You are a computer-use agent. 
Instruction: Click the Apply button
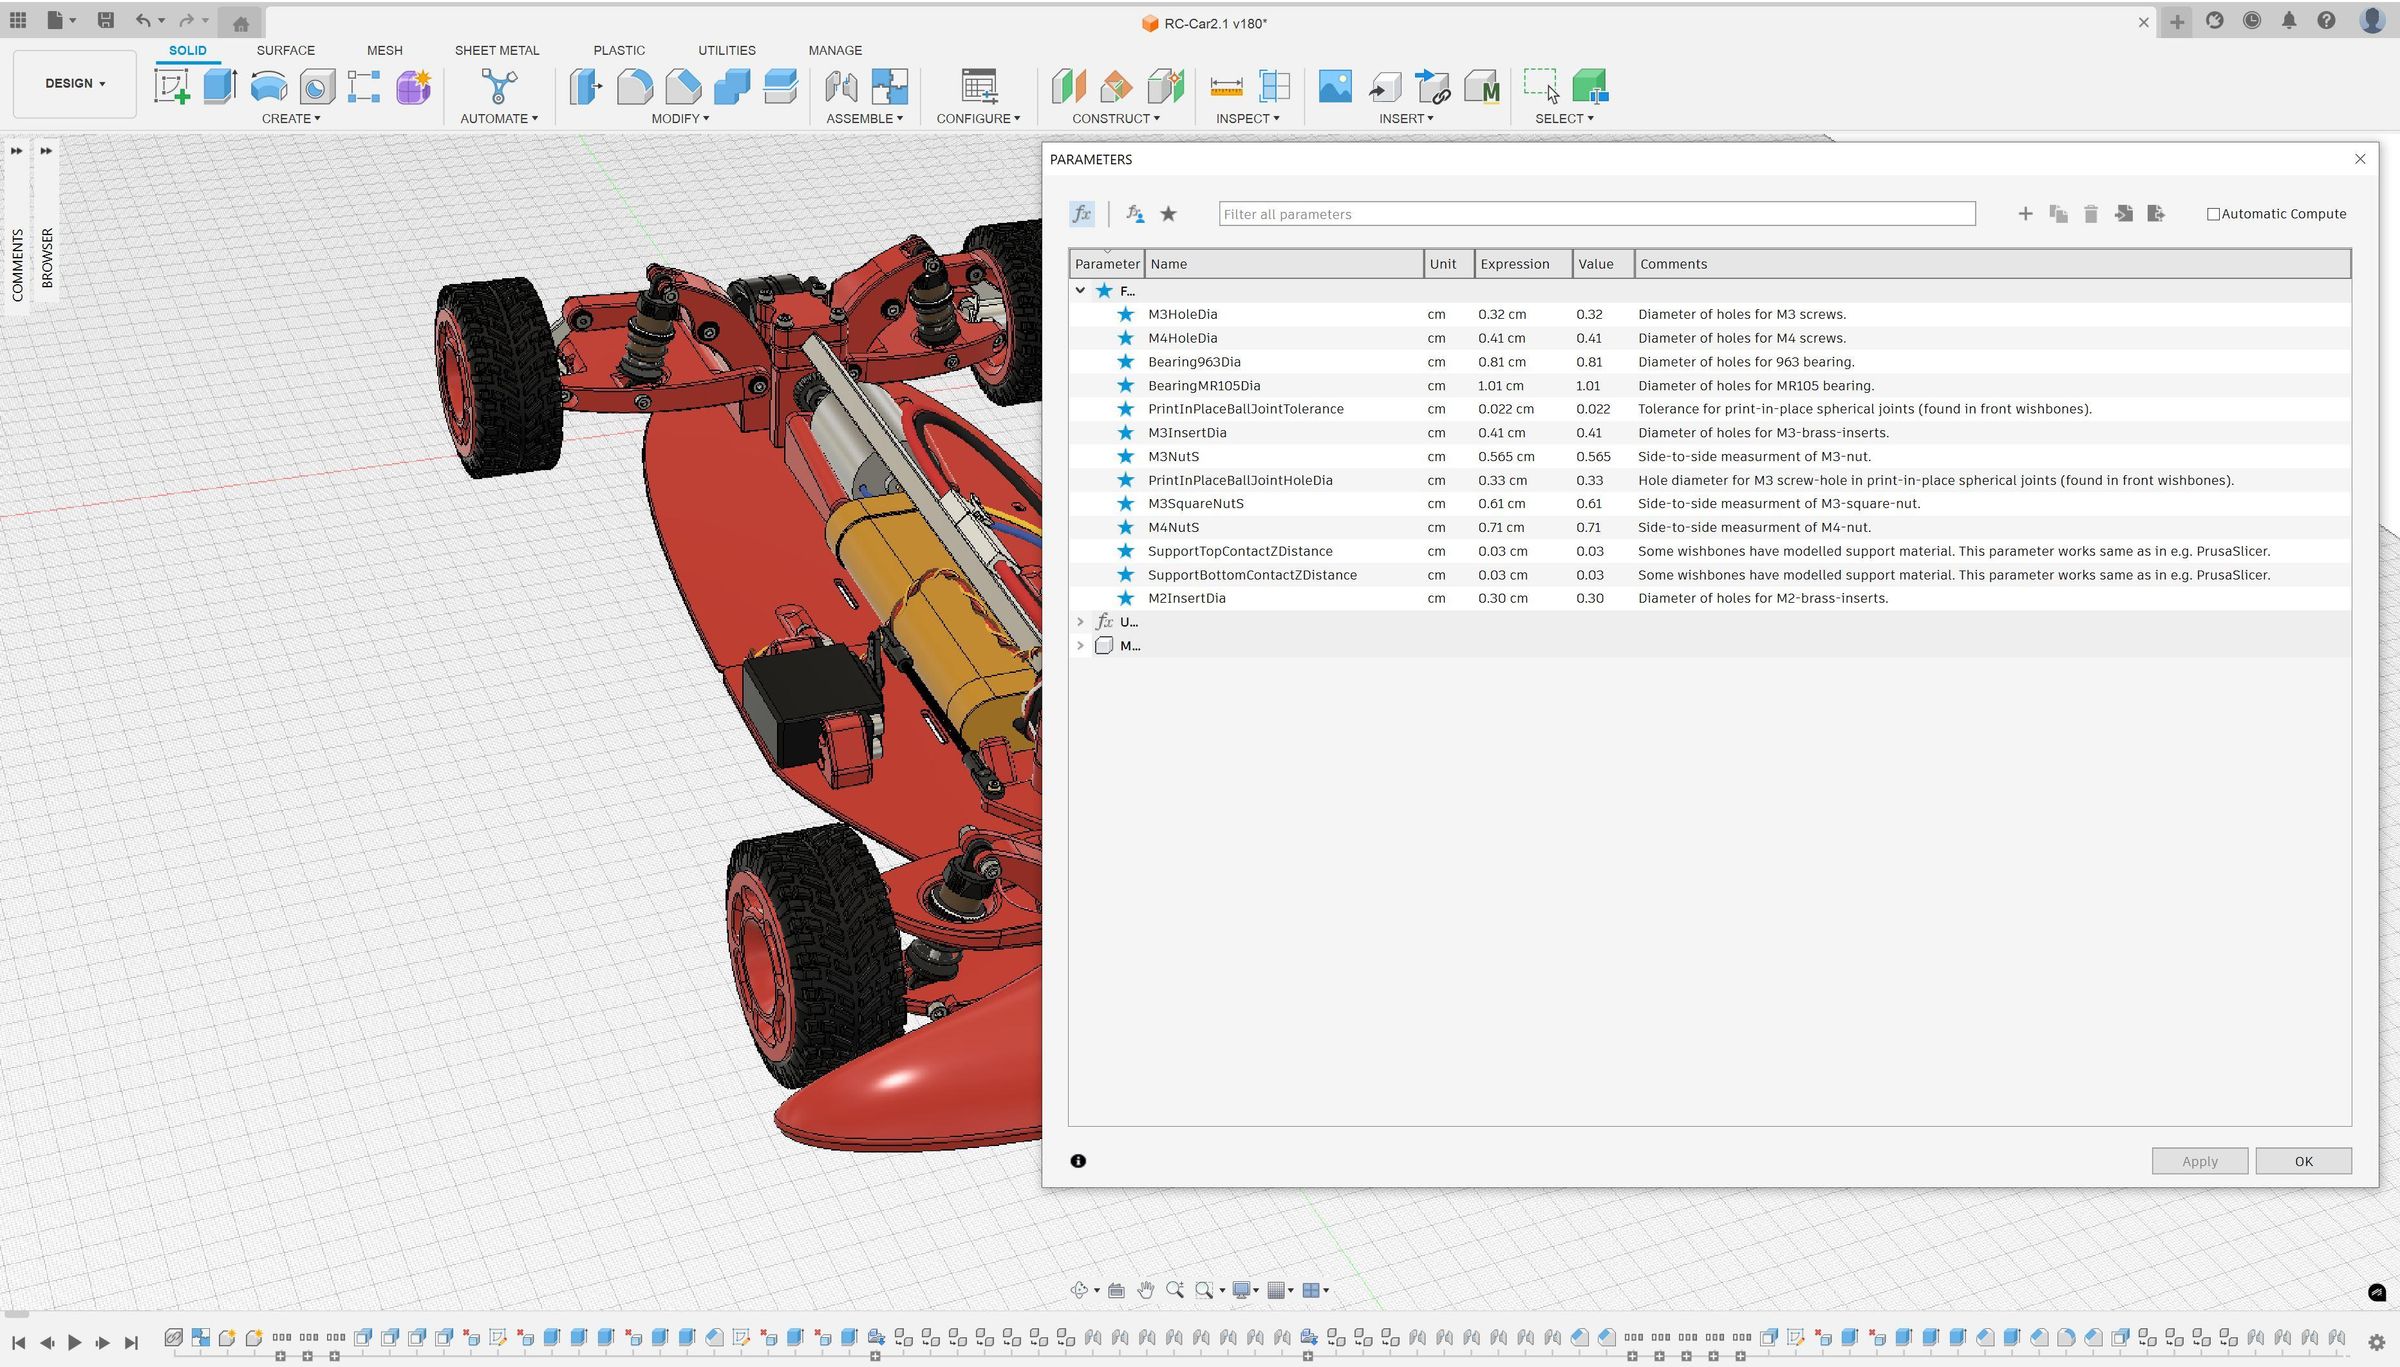[2199, 1161]
